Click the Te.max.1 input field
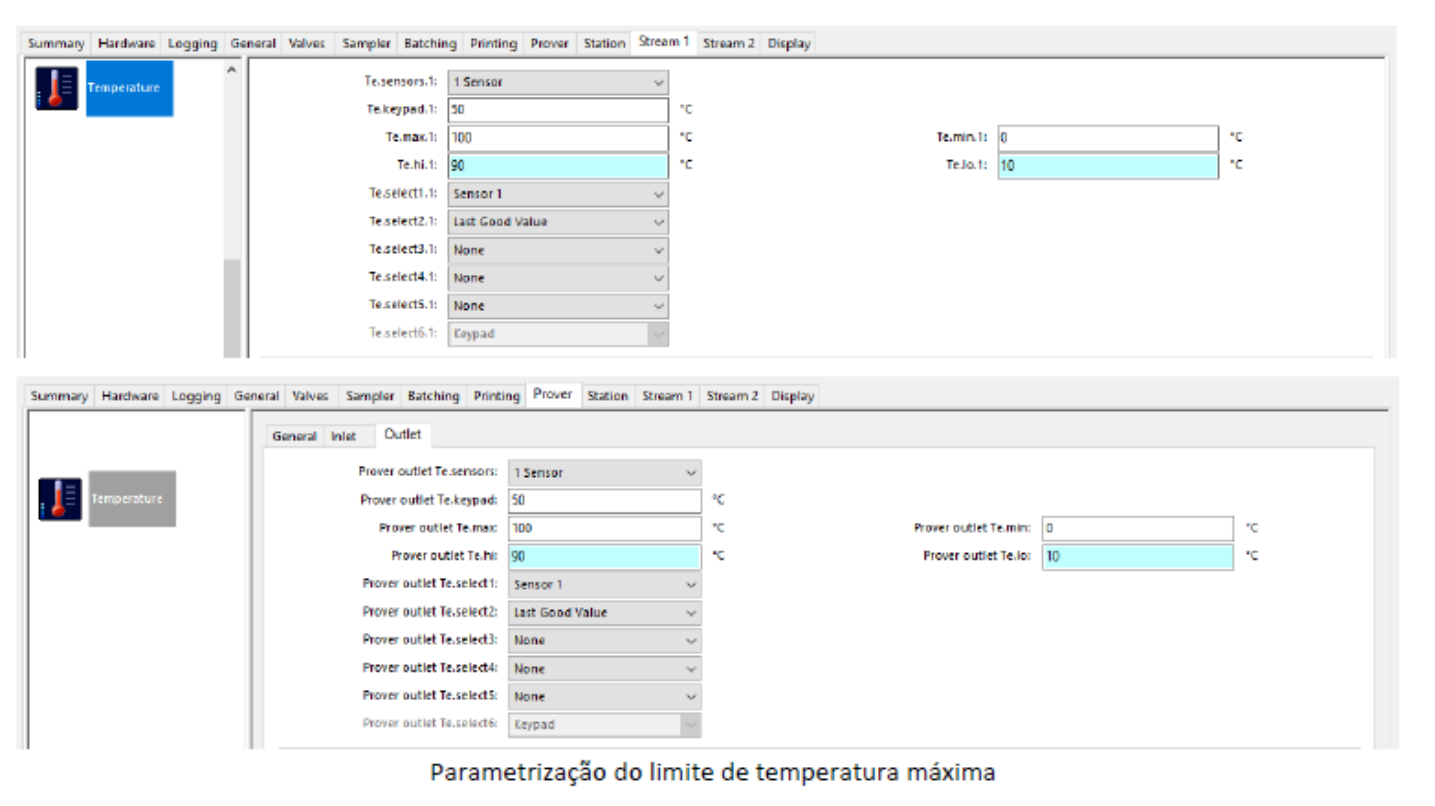Viewport: 1435px width, 806px height. [x=558, y=138]
